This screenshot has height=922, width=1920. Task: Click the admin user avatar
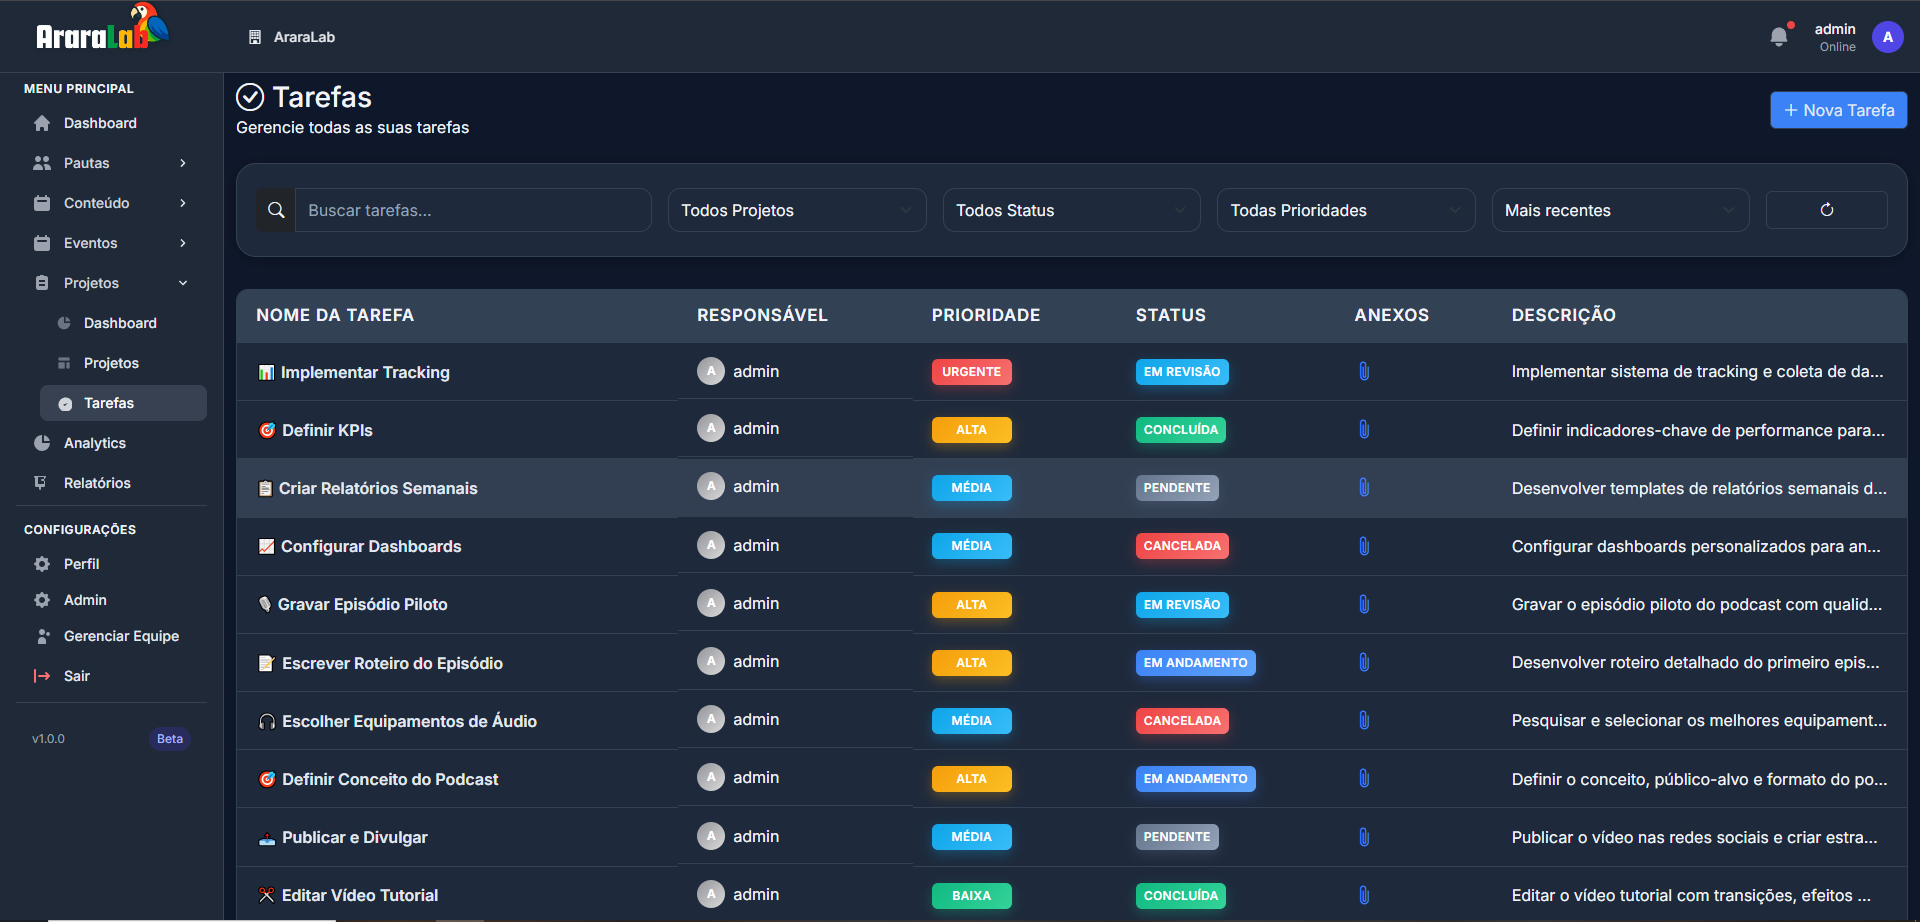coord(1888,37)
